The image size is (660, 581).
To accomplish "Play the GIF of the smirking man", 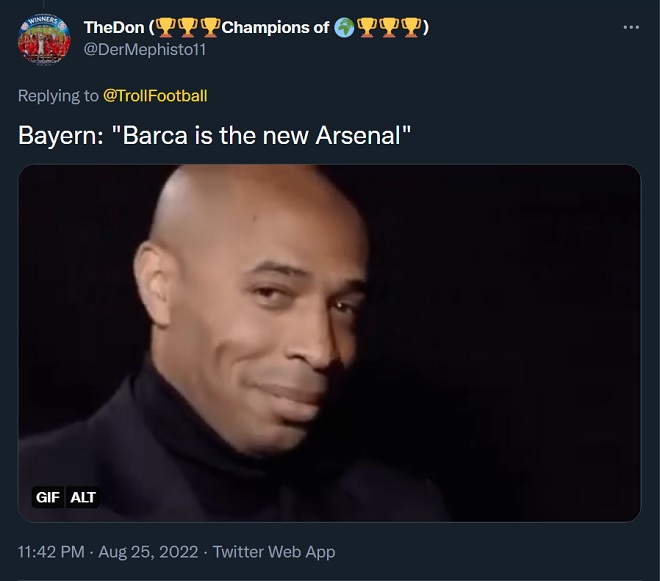I will (x=329, y=340).
